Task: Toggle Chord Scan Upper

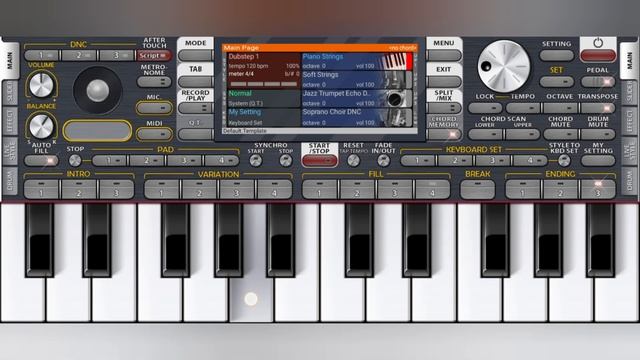Action: (x=522, y=134)
